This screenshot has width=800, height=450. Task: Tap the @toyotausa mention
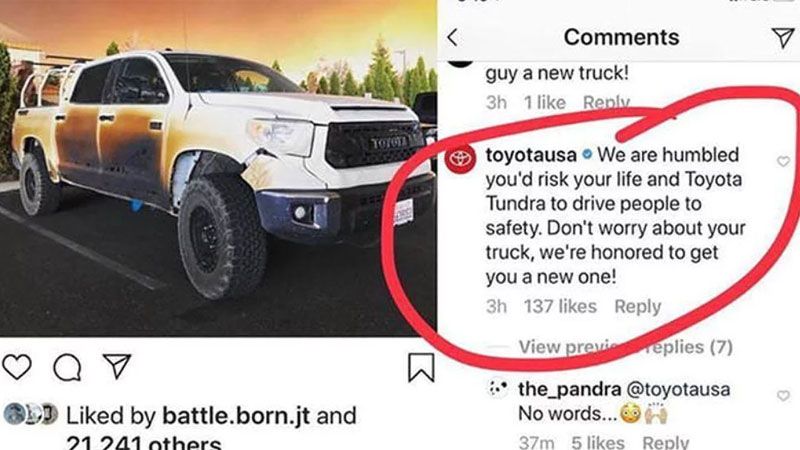[678, 389]
